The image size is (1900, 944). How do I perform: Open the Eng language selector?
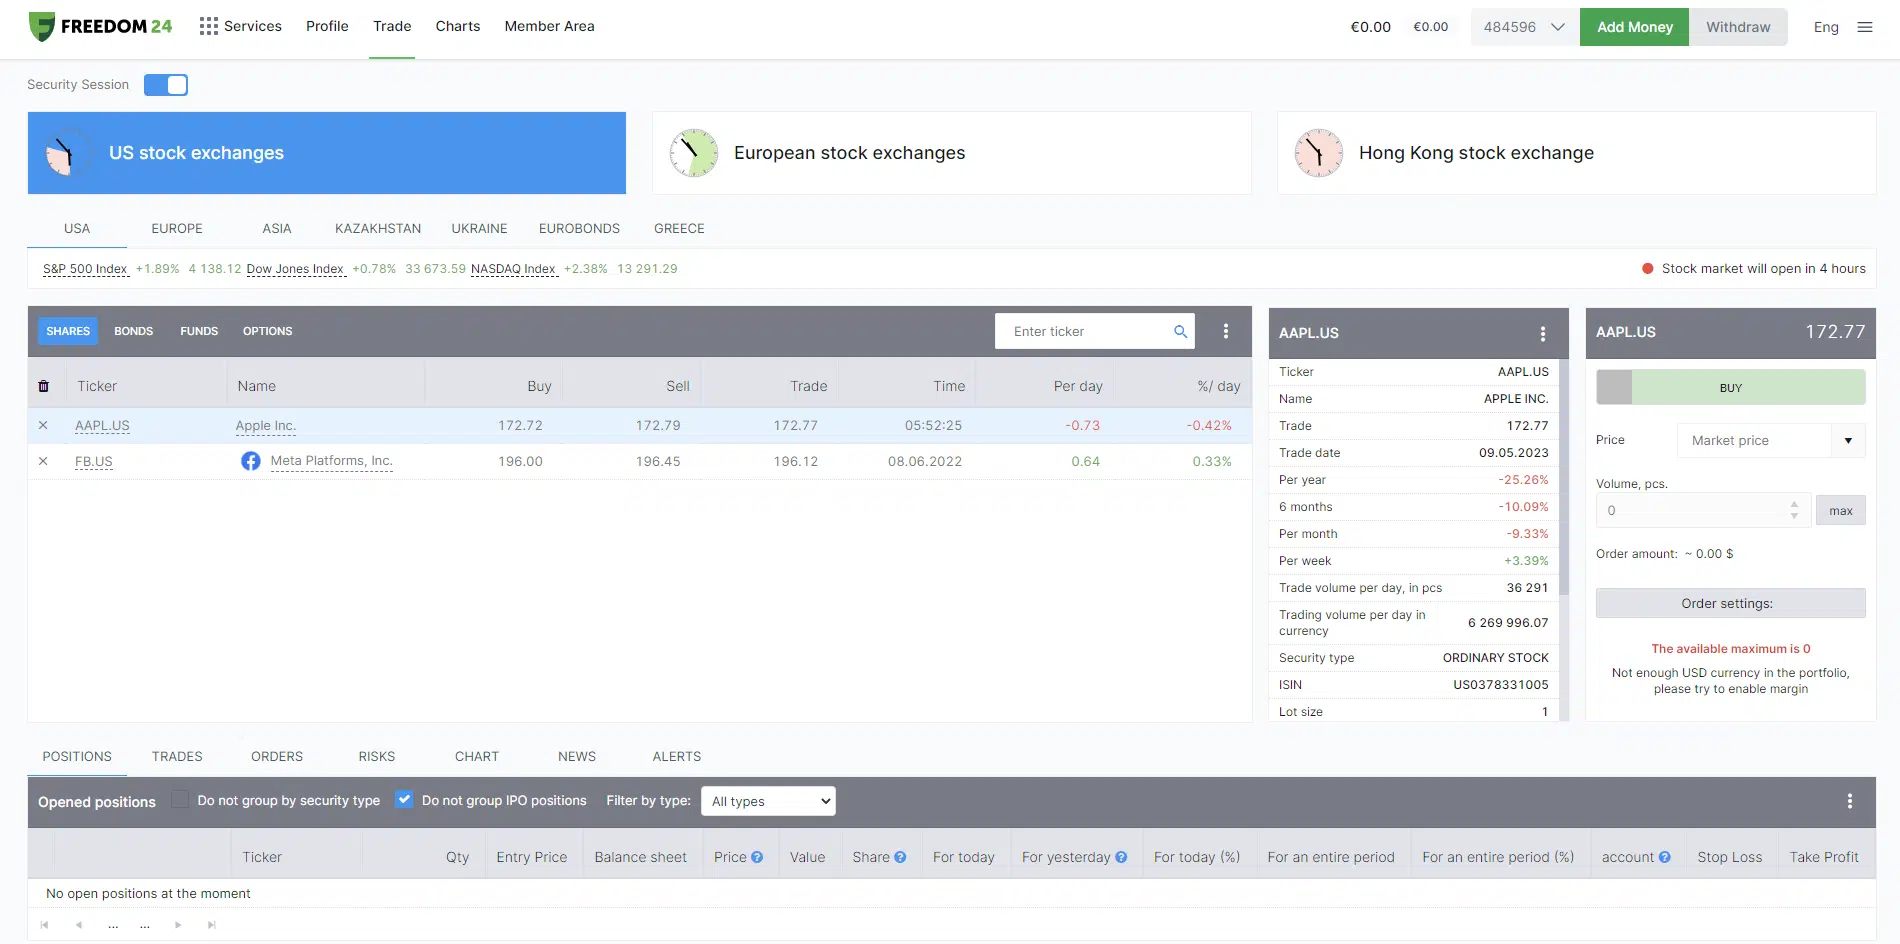(x=1826, y=27)
